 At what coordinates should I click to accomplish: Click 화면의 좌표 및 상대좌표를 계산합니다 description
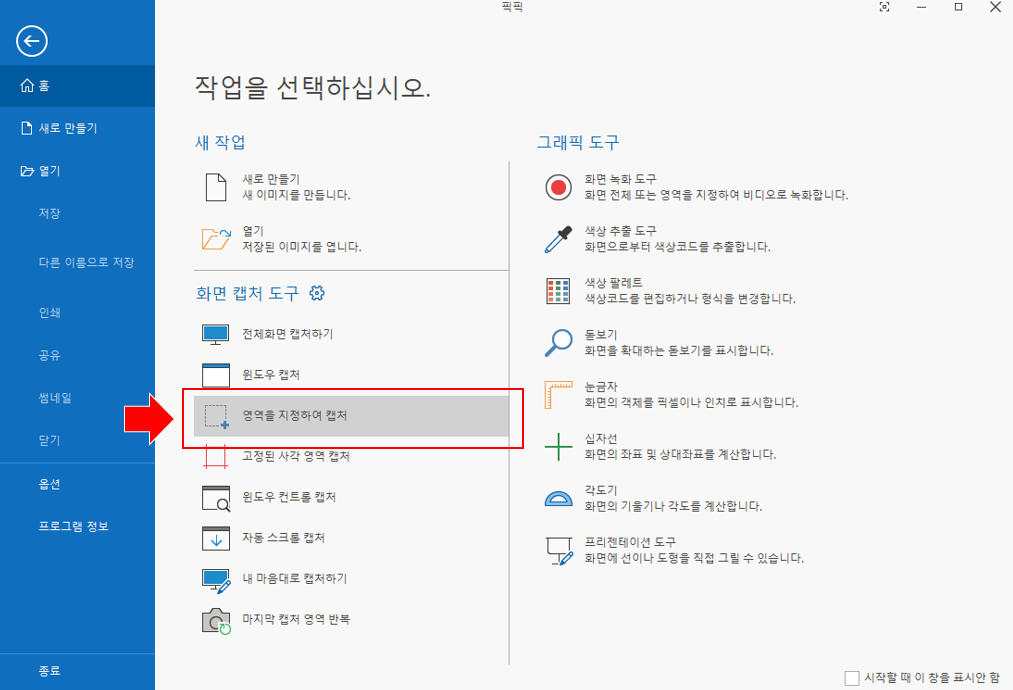click(x=680, y=455)
